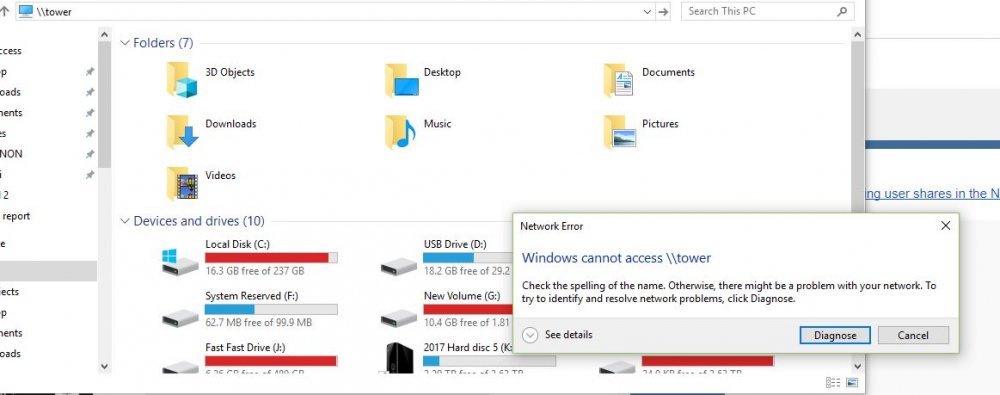
Task: Close the Network Error dialog
Action: click(945, 226)
